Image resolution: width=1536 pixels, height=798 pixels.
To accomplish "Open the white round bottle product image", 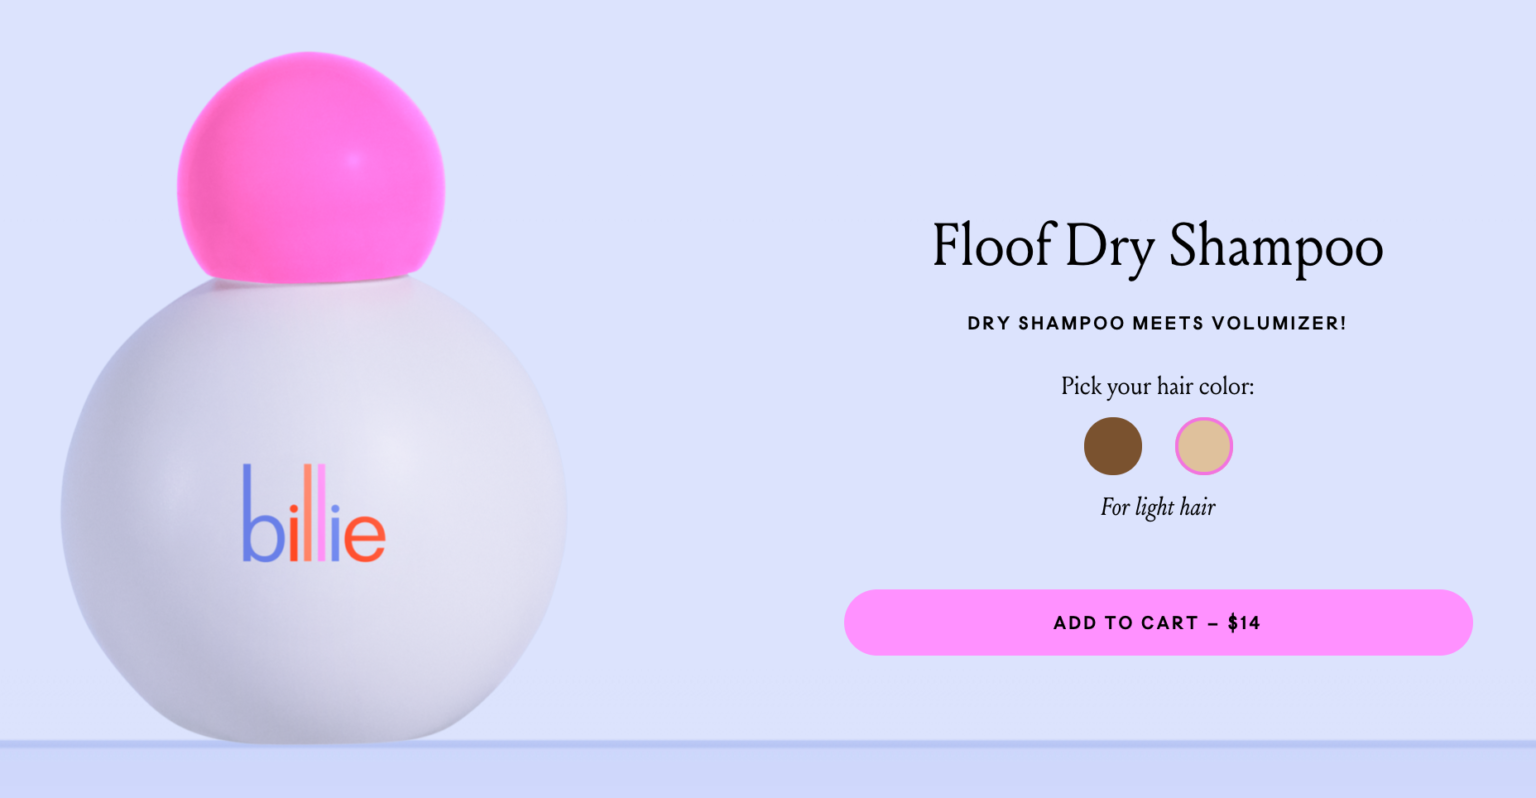I will (314, 508).
